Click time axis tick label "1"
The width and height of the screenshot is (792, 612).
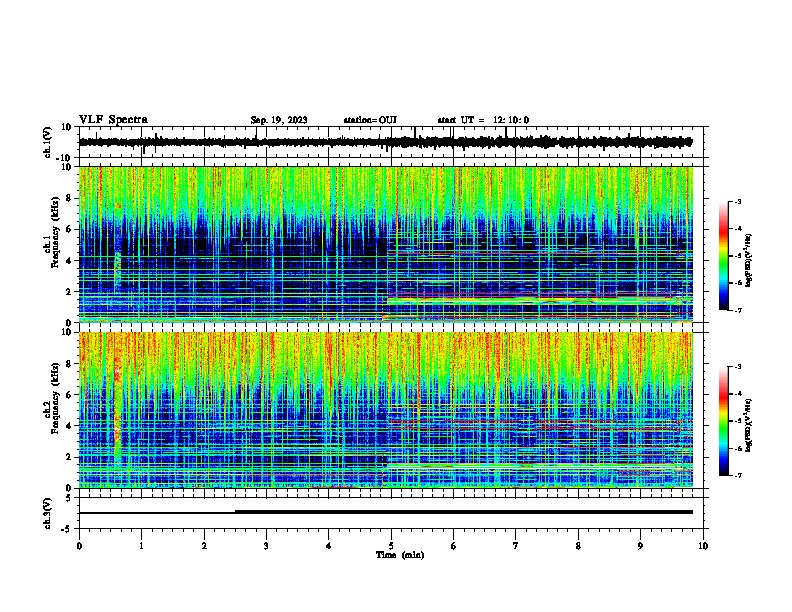(141, 546)
